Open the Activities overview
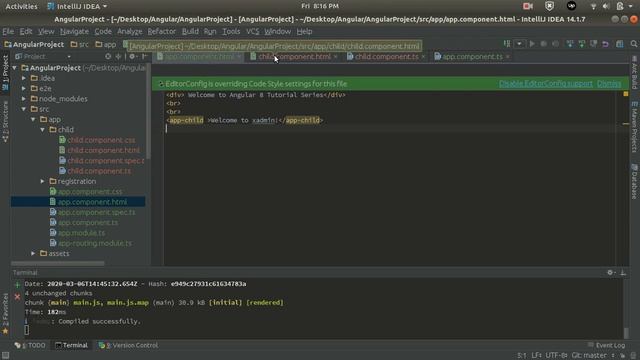 (x=21, y=6)
